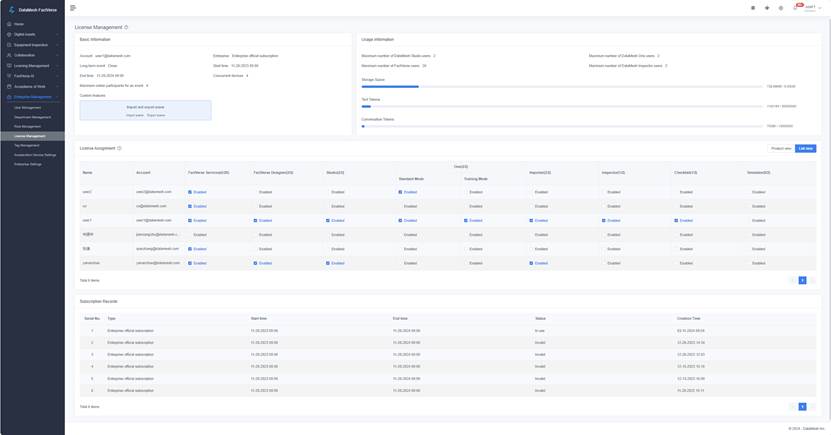Click the Home icon in the sidebar
This screenshot has height=435, width=831.
click(x=9, y=24)
